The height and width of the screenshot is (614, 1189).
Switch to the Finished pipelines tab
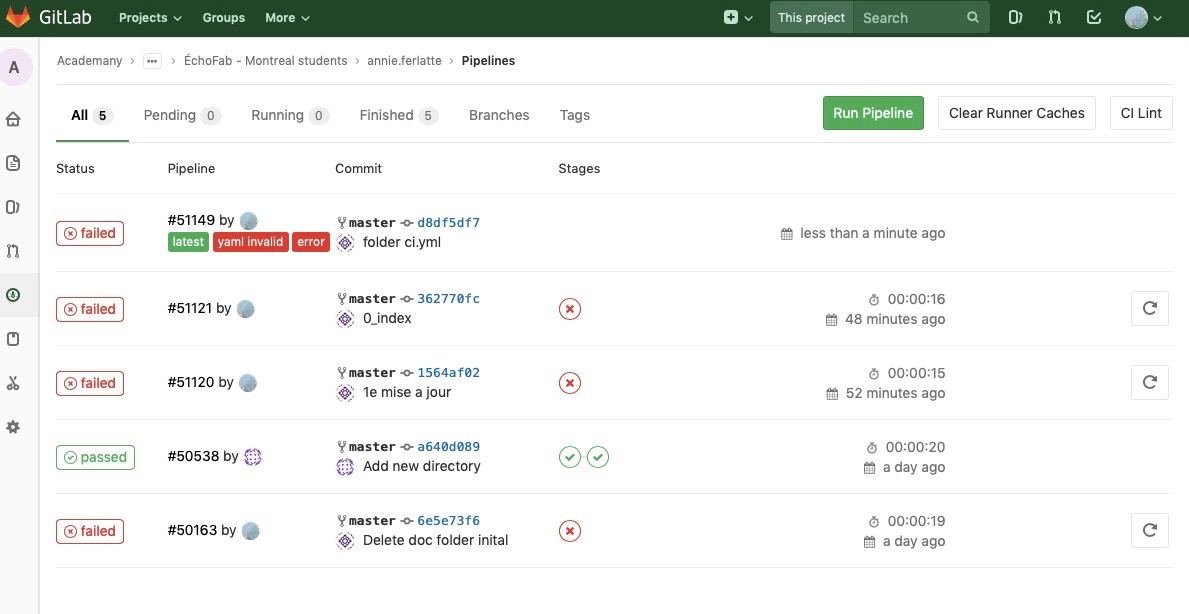pos(398,115)
